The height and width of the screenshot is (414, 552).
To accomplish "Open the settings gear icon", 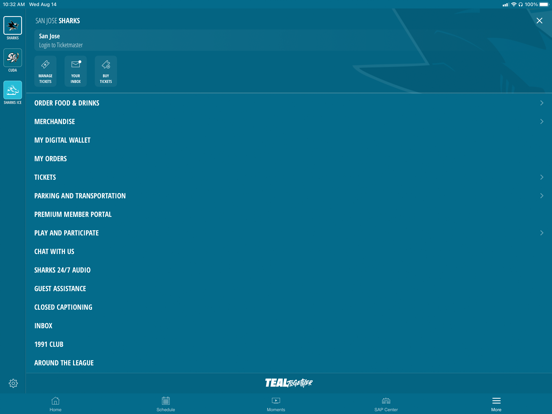I will [13, 383].
